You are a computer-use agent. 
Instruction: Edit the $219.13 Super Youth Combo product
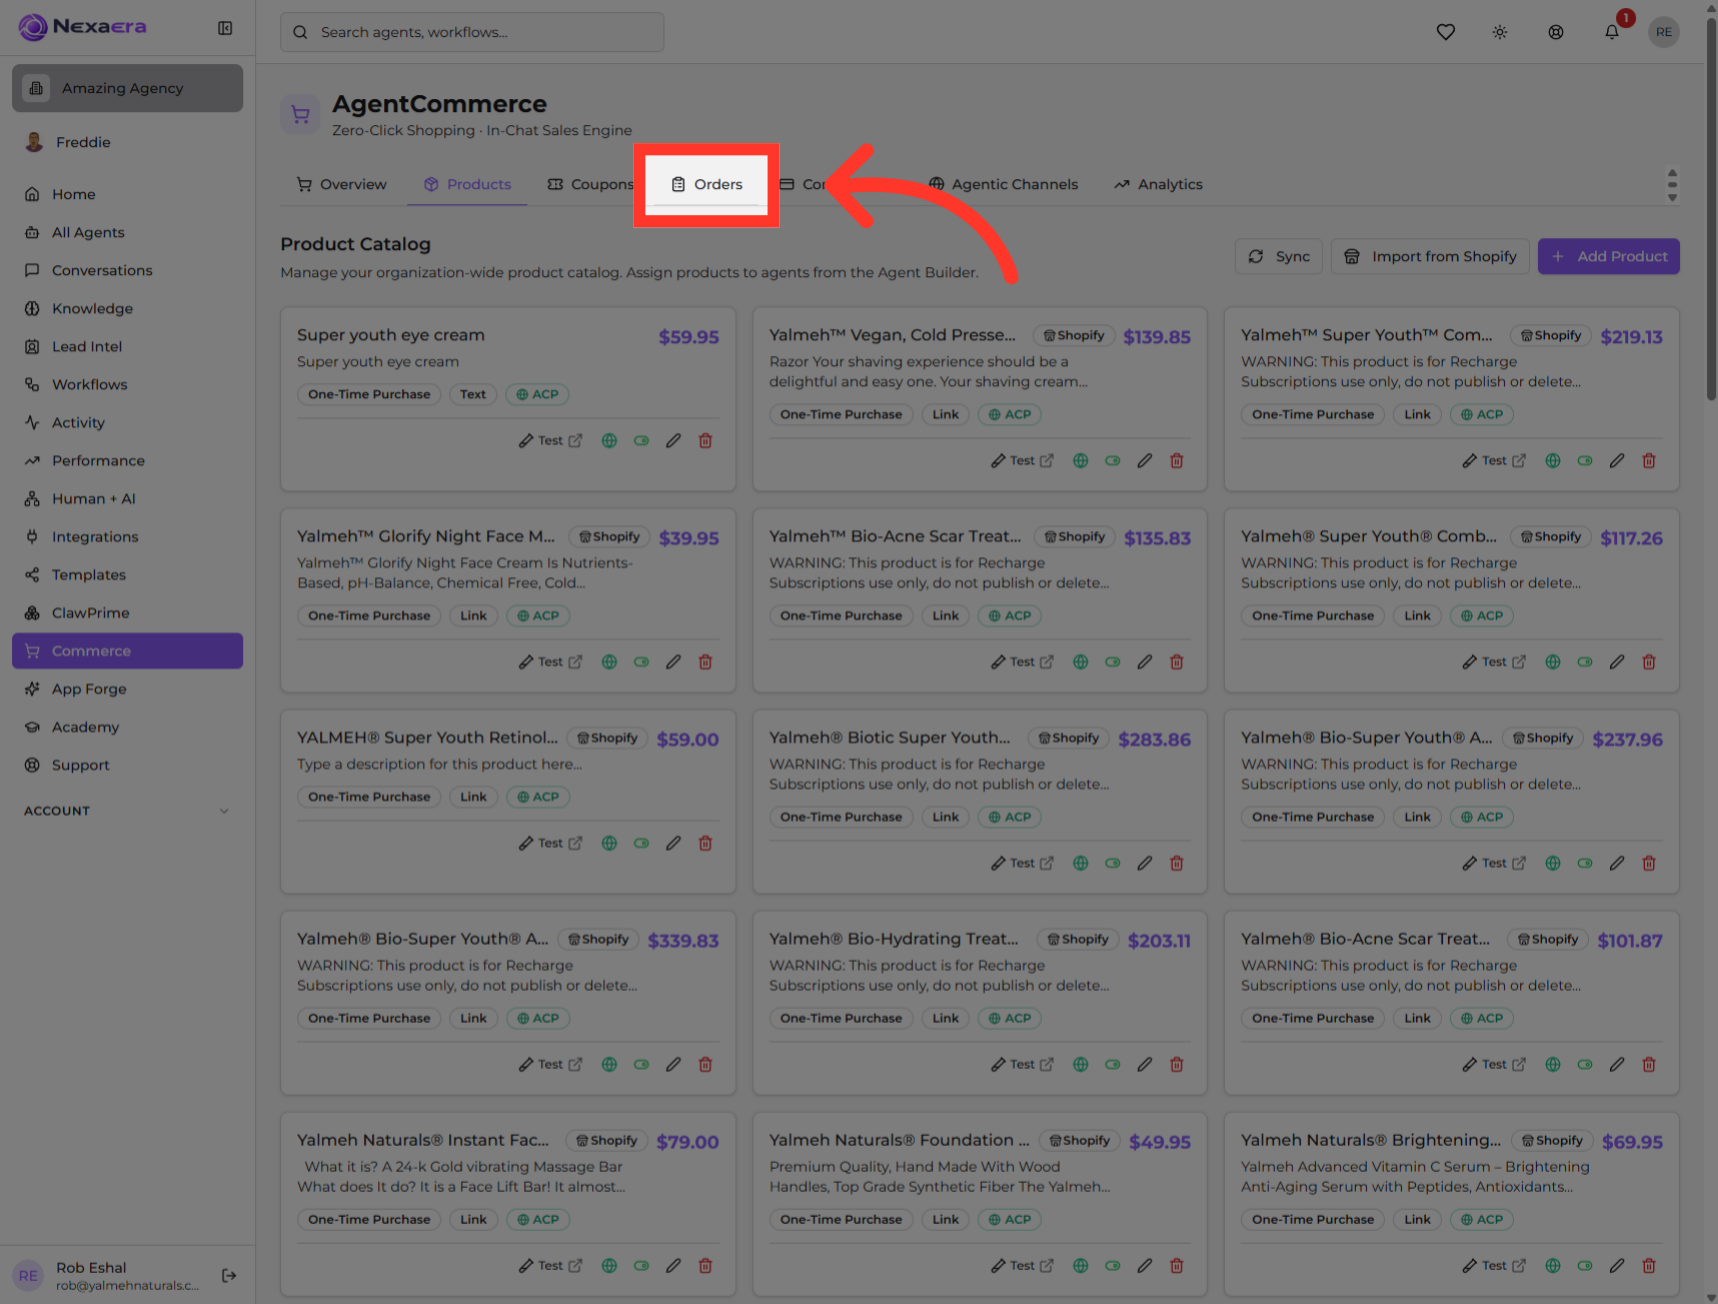(1616, 461)
